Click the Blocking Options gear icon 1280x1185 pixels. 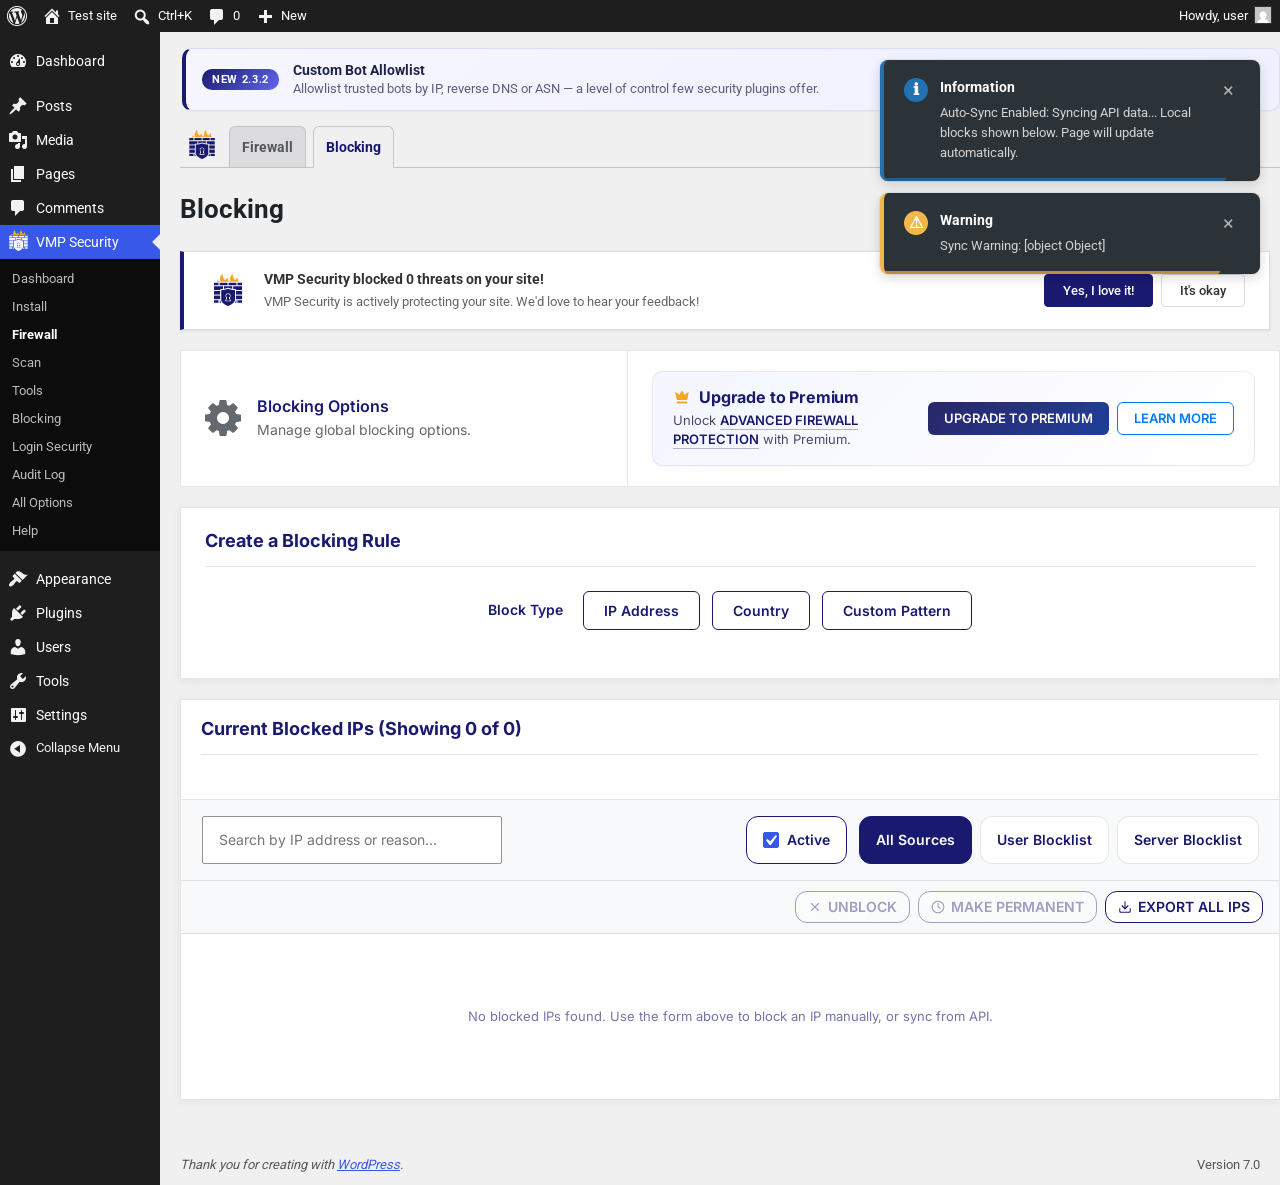pyautogui.click(x=223, y=418)
